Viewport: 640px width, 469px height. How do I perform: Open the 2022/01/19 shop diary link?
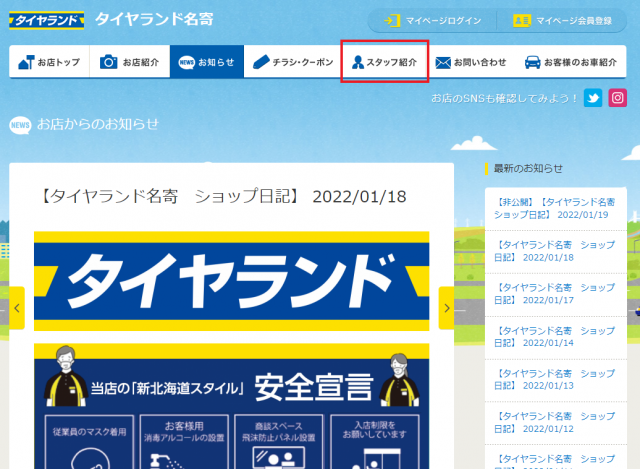[x=555, y=208]
